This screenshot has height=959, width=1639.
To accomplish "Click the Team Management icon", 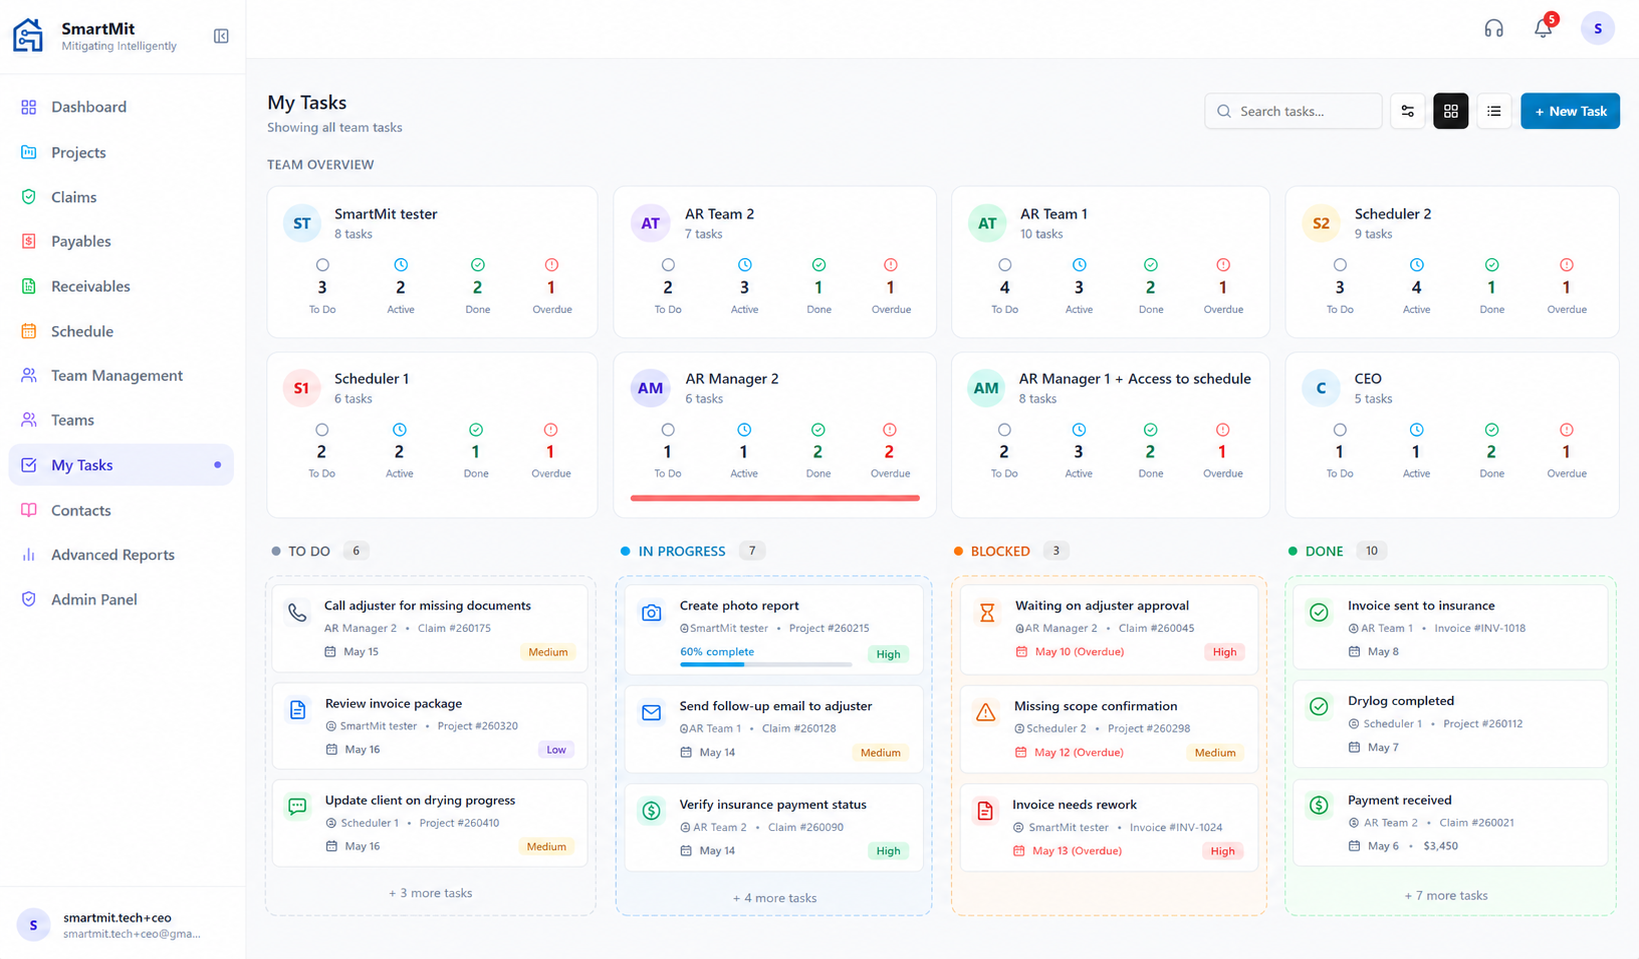I will 29,375.
